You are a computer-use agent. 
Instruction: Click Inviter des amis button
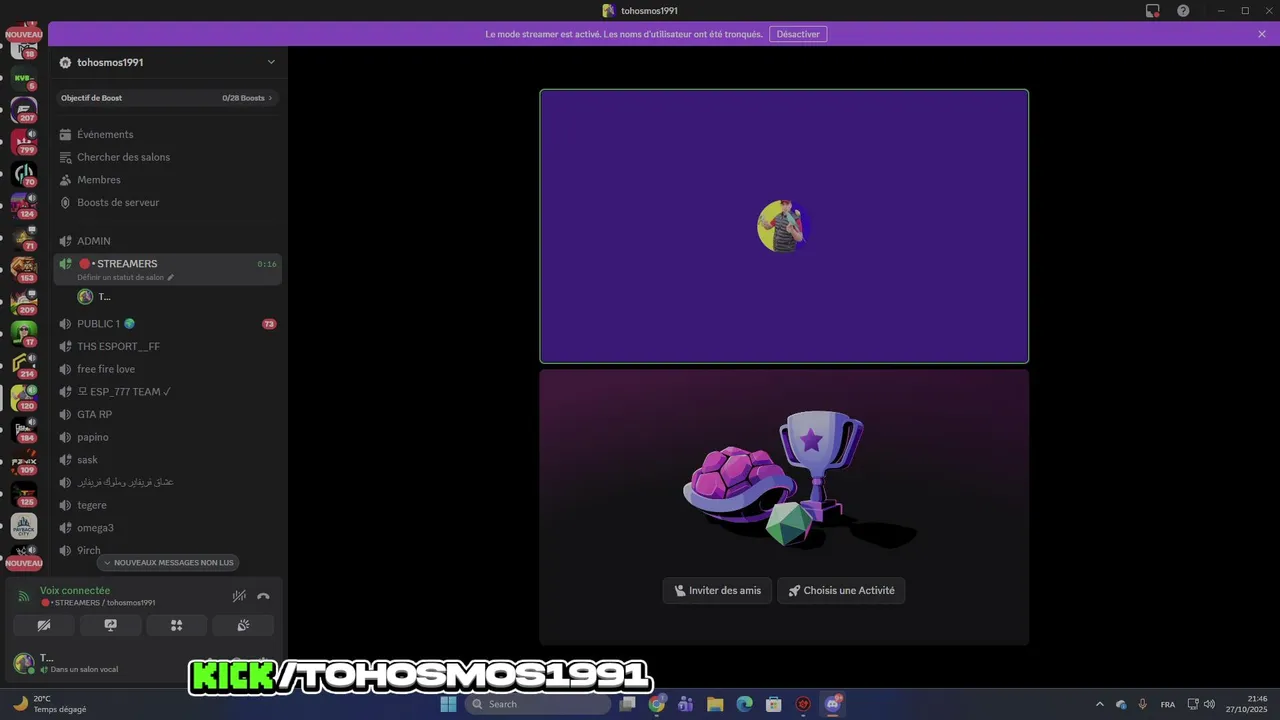(717, 591)
